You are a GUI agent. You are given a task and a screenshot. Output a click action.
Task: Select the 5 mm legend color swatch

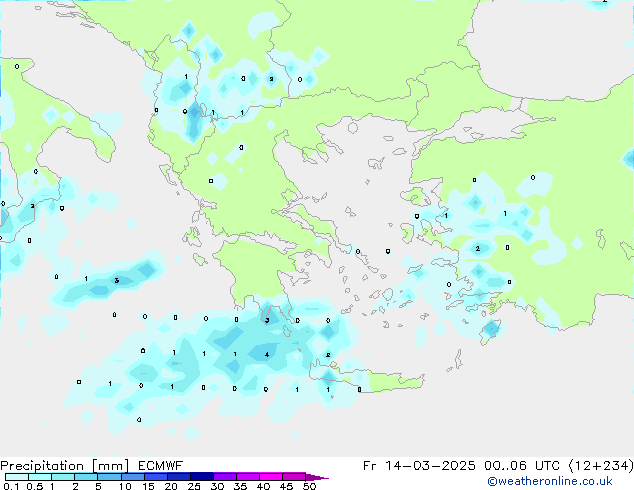tap(110, 477)
